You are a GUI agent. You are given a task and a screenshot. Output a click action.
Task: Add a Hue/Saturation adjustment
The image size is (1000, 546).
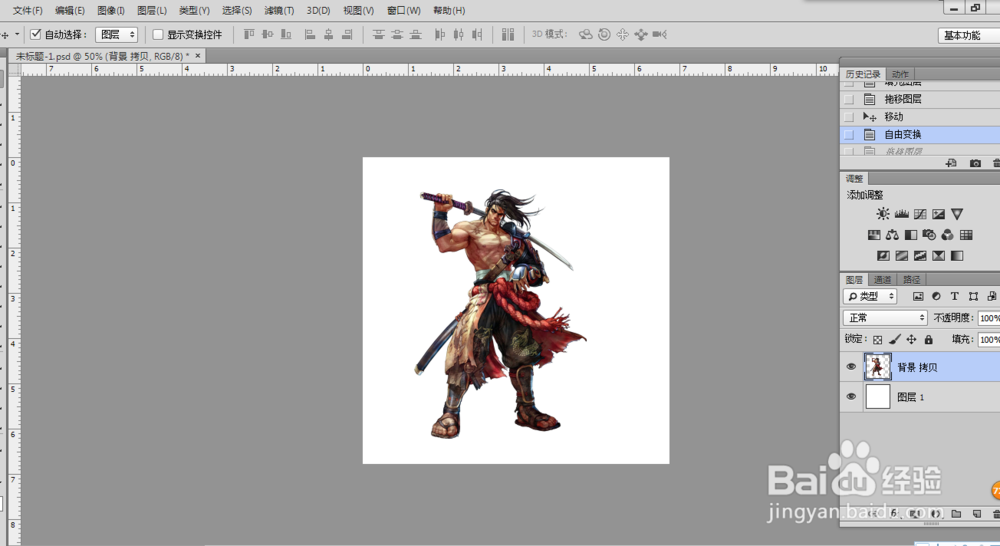pos(874,235)
